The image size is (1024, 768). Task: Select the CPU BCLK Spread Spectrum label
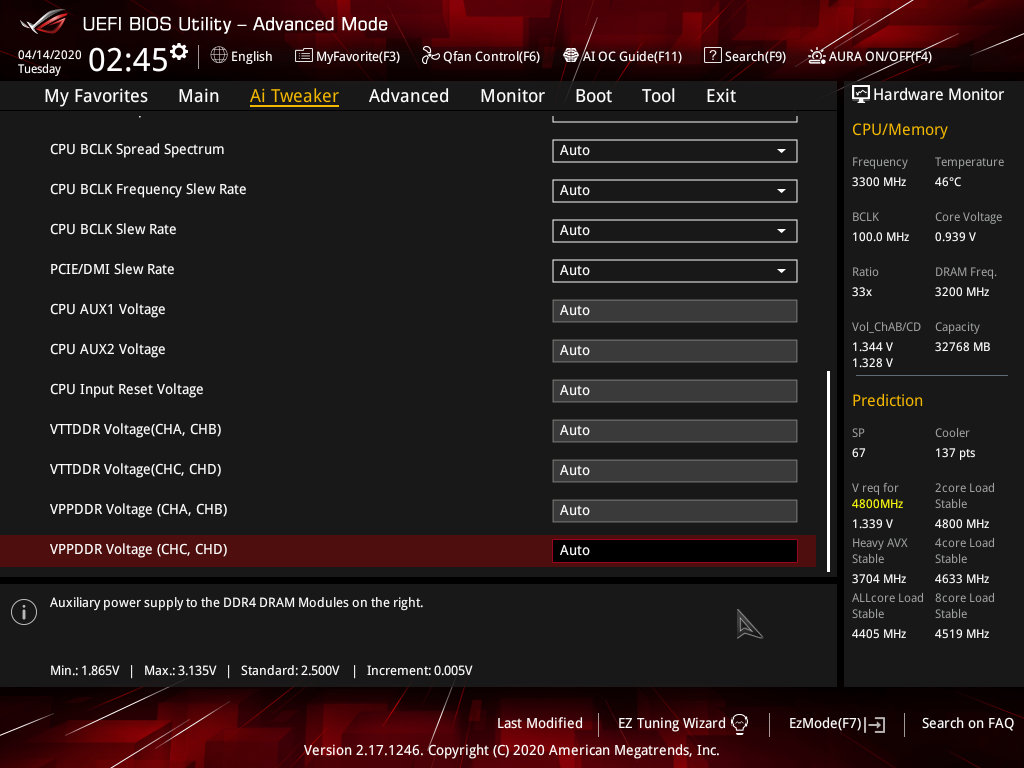point(137,150)
